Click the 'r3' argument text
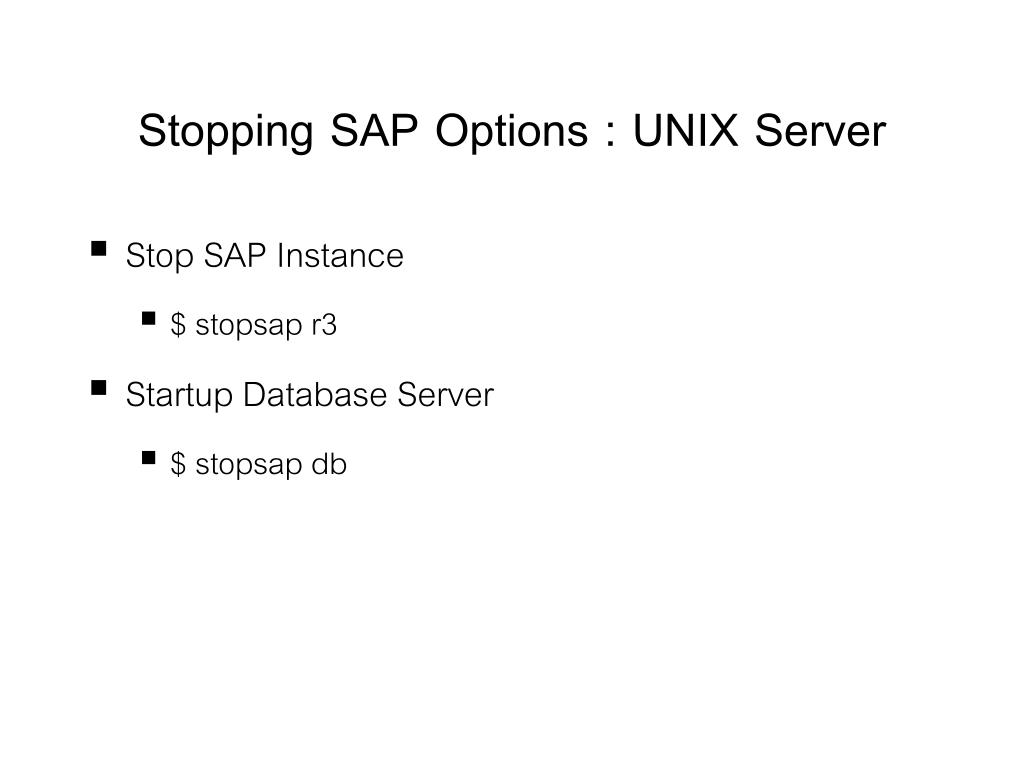This screenshot has height=768, width=1024. click(324, 325)
